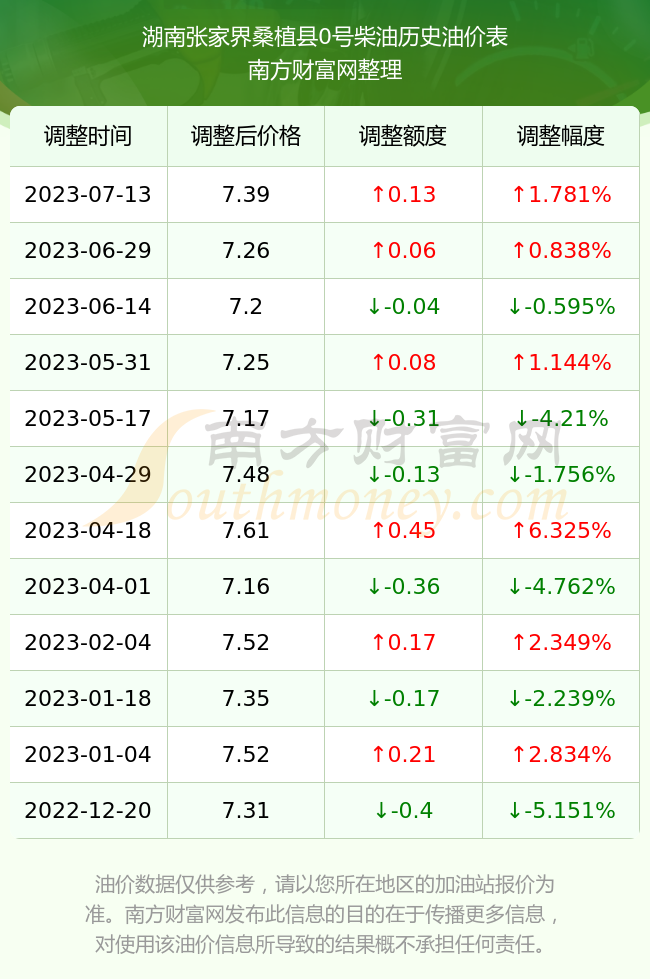Click the 调整幅度 column header
This screenshot has height=980, width=650.
coord(561,136)
